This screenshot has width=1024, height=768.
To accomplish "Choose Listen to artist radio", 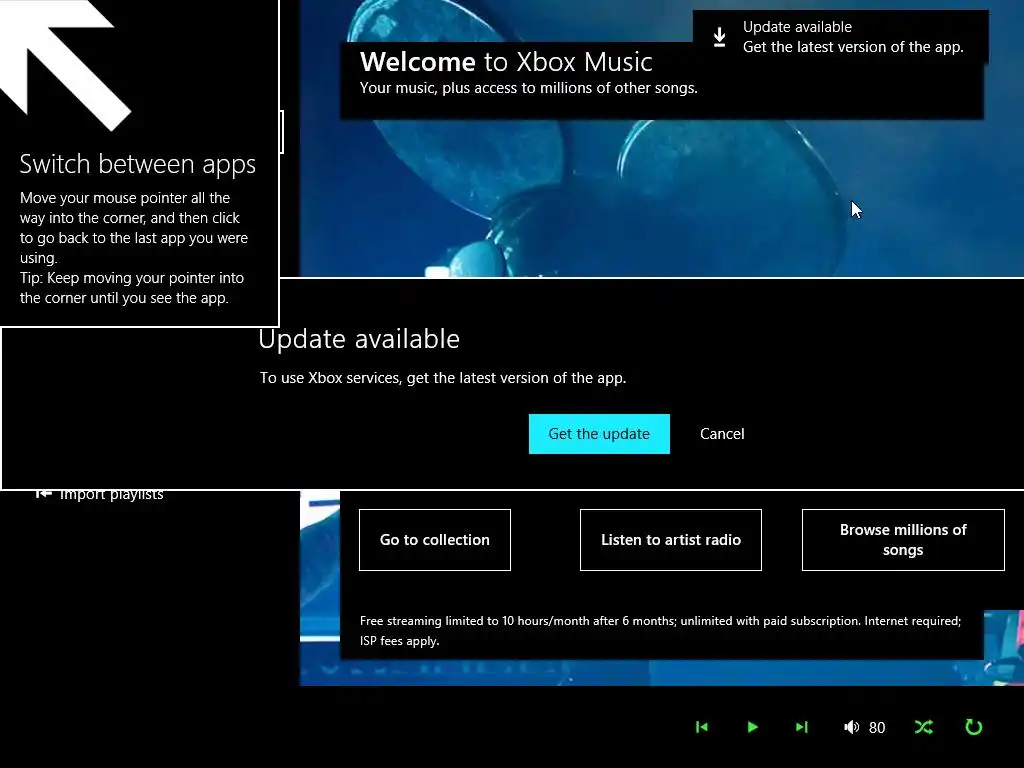I will point(671,539).
